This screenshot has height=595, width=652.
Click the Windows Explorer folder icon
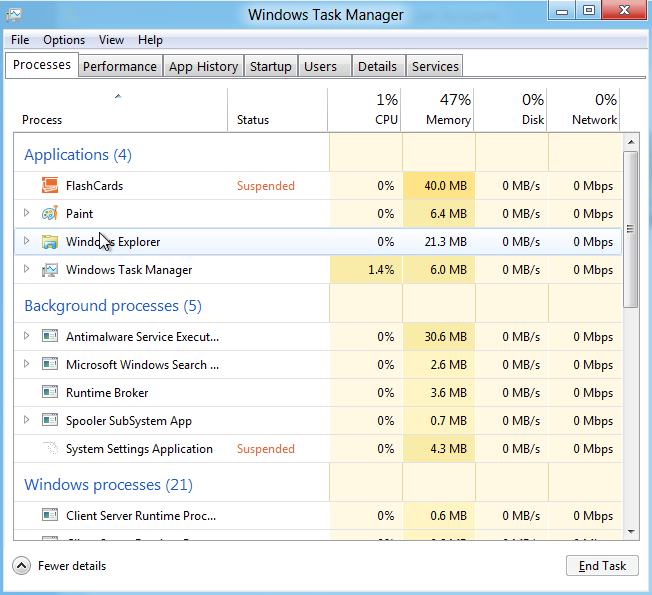tap(50, 242)
